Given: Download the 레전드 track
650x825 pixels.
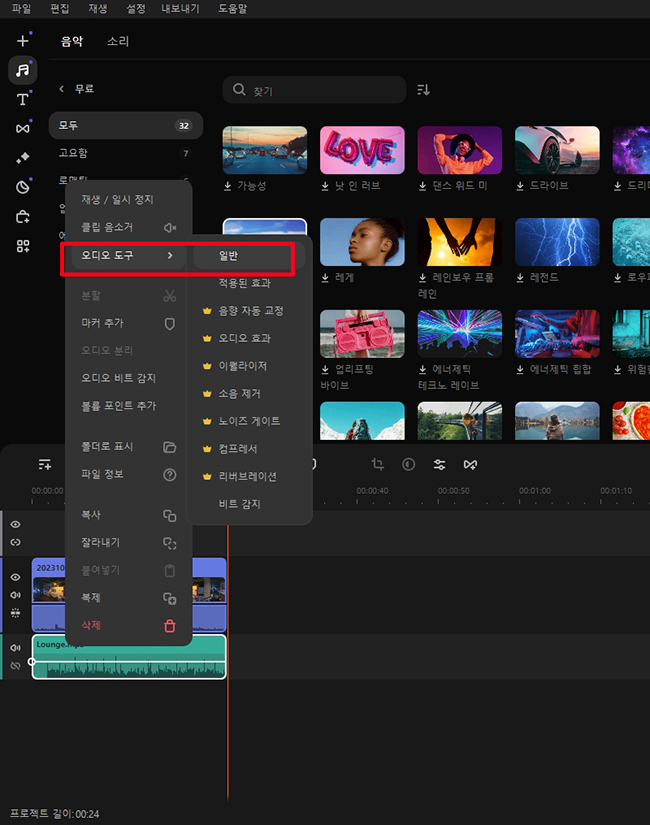Looking at the screenshot, I should 519,277.
